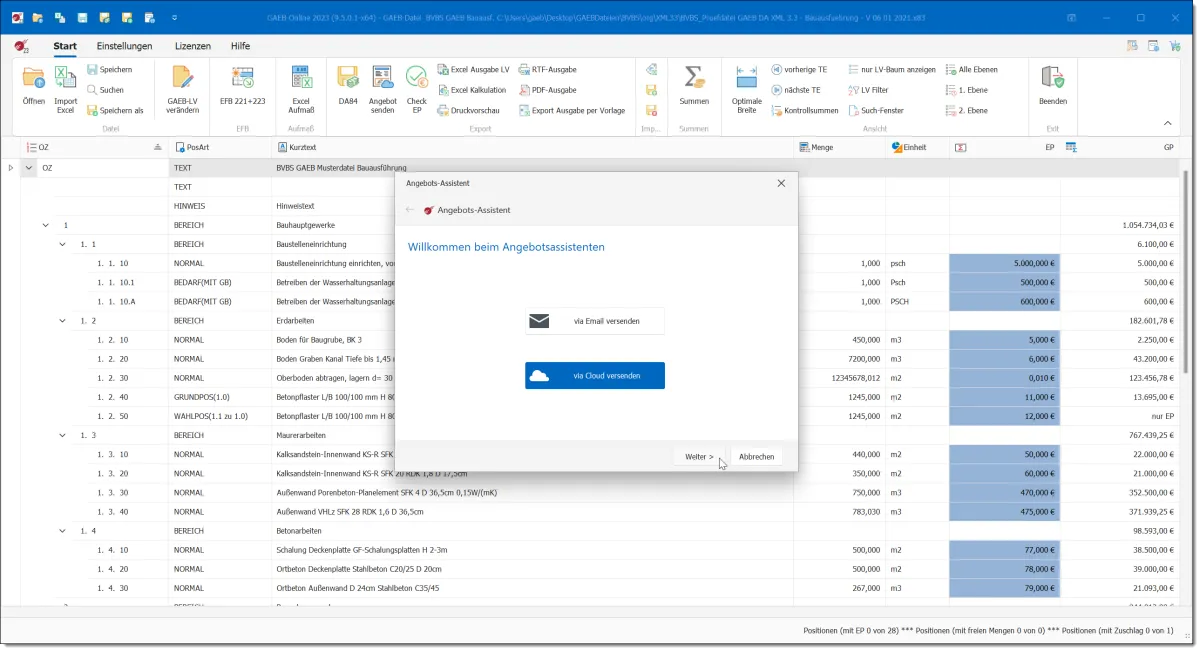This screenshot has height=651, width=1200.
Task: Choose via Cloud versenden option
Action: 595,376
